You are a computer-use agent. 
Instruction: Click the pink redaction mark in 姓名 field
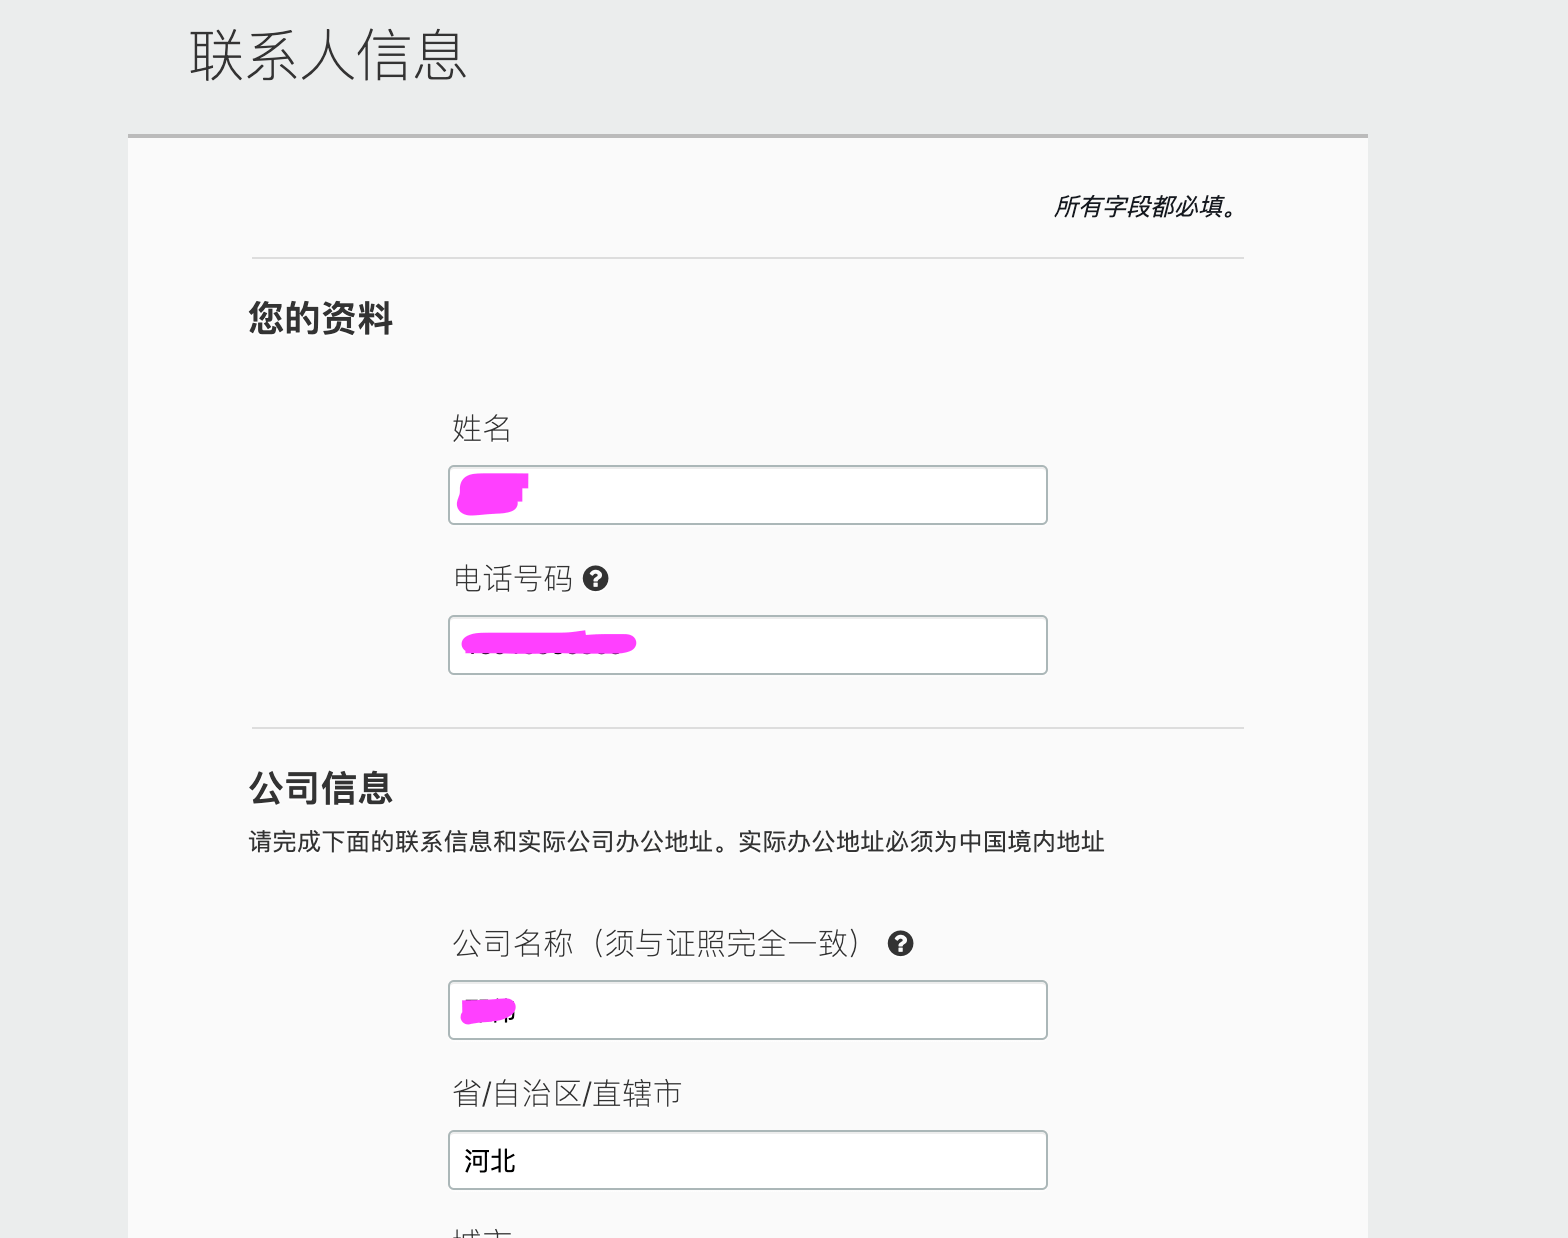pyautogui.click(x=492, y=495)
